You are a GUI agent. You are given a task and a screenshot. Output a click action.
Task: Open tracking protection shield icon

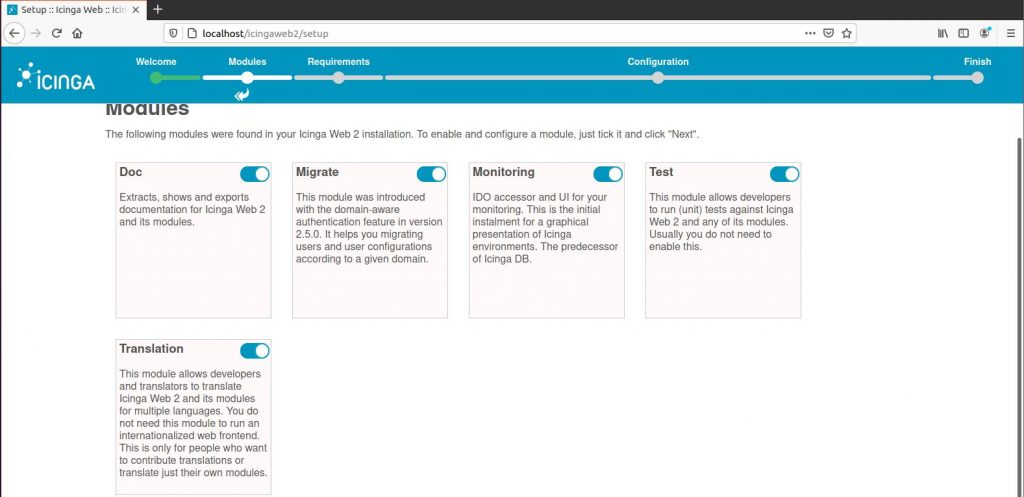click(173, 33)
